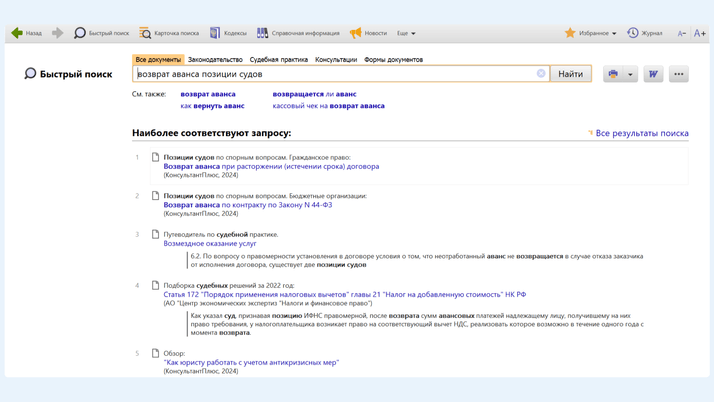The height and width of the screenshot is (402, 714).
Task: Open the Возмездное оказание услуг result link
Action: [x=210, y=243]
